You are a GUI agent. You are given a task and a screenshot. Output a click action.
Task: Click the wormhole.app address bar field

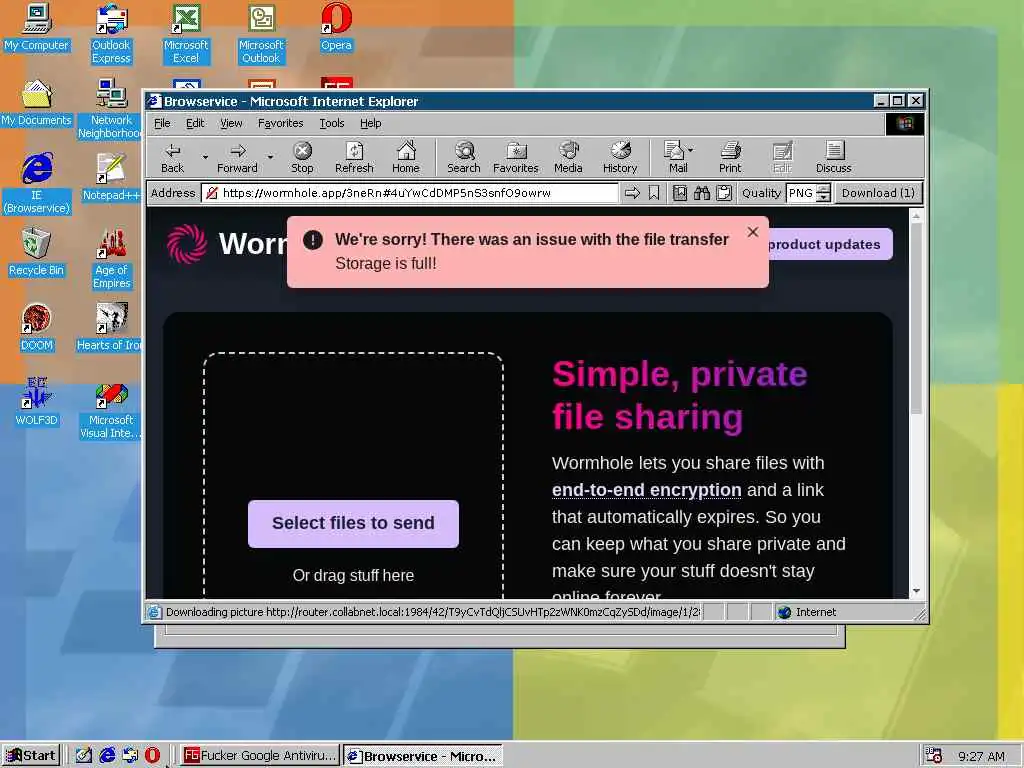(409, 193)
